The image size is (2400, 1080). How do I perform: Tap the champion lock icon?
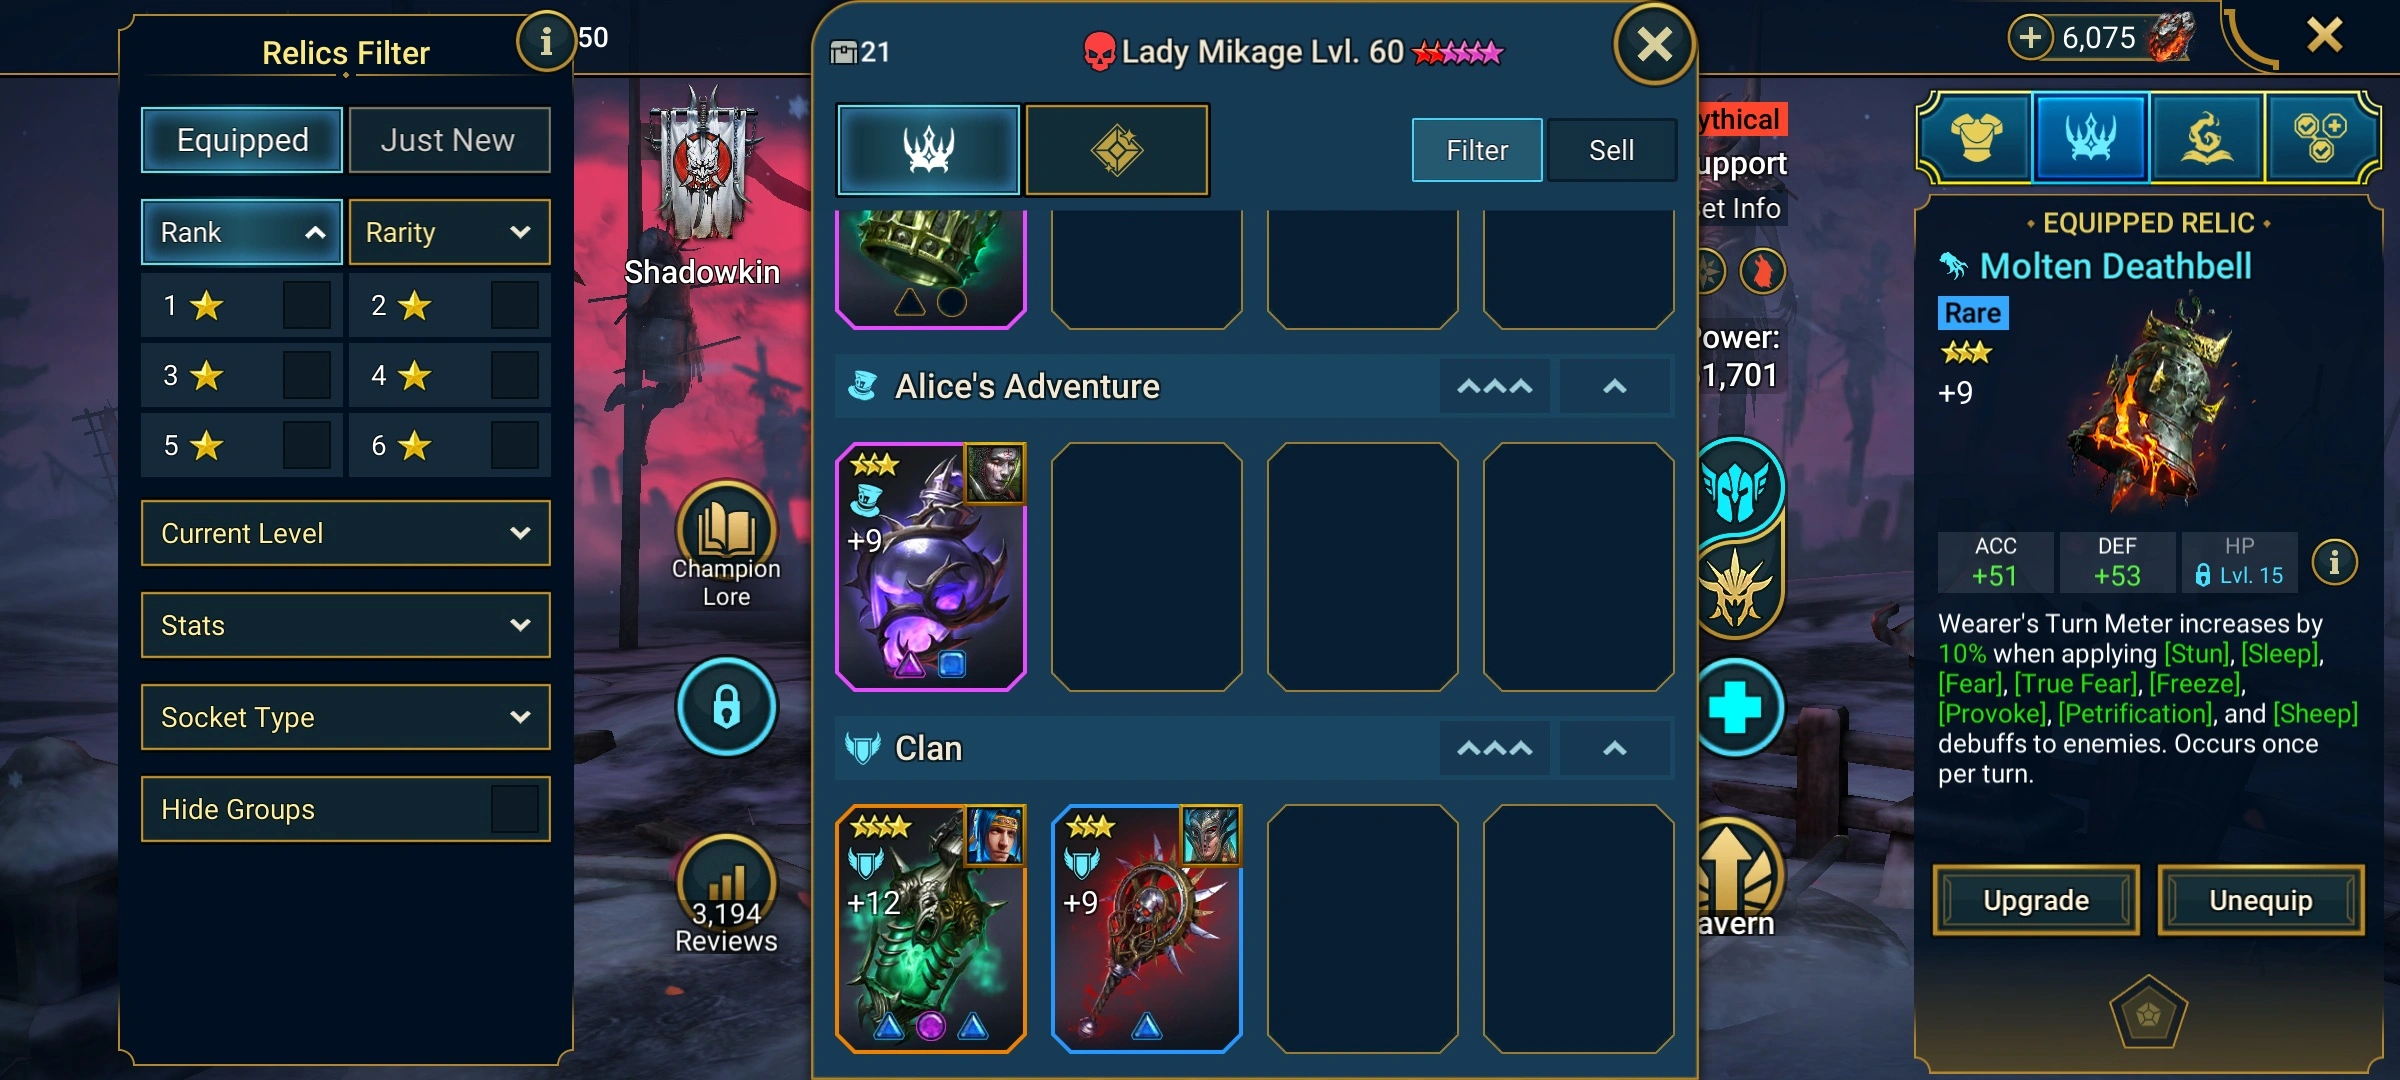point(726,706)
